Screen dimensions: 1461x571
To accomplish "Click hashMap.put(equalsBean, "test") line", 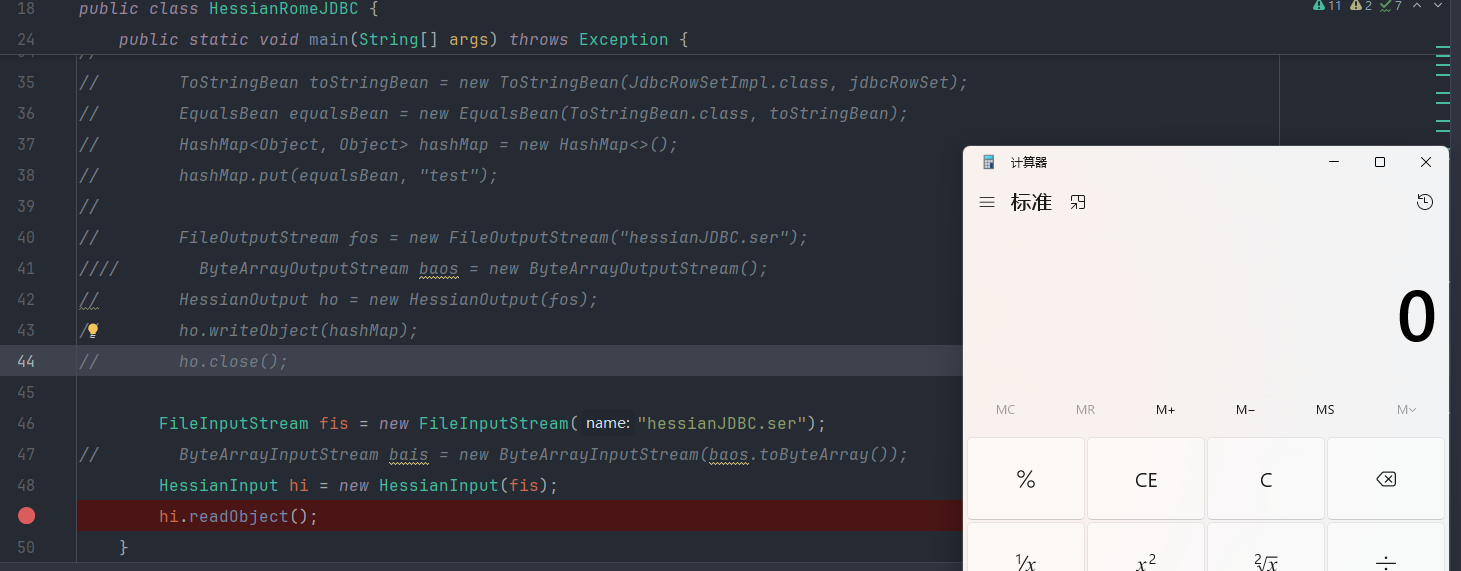I will click(x=338, y=175).
